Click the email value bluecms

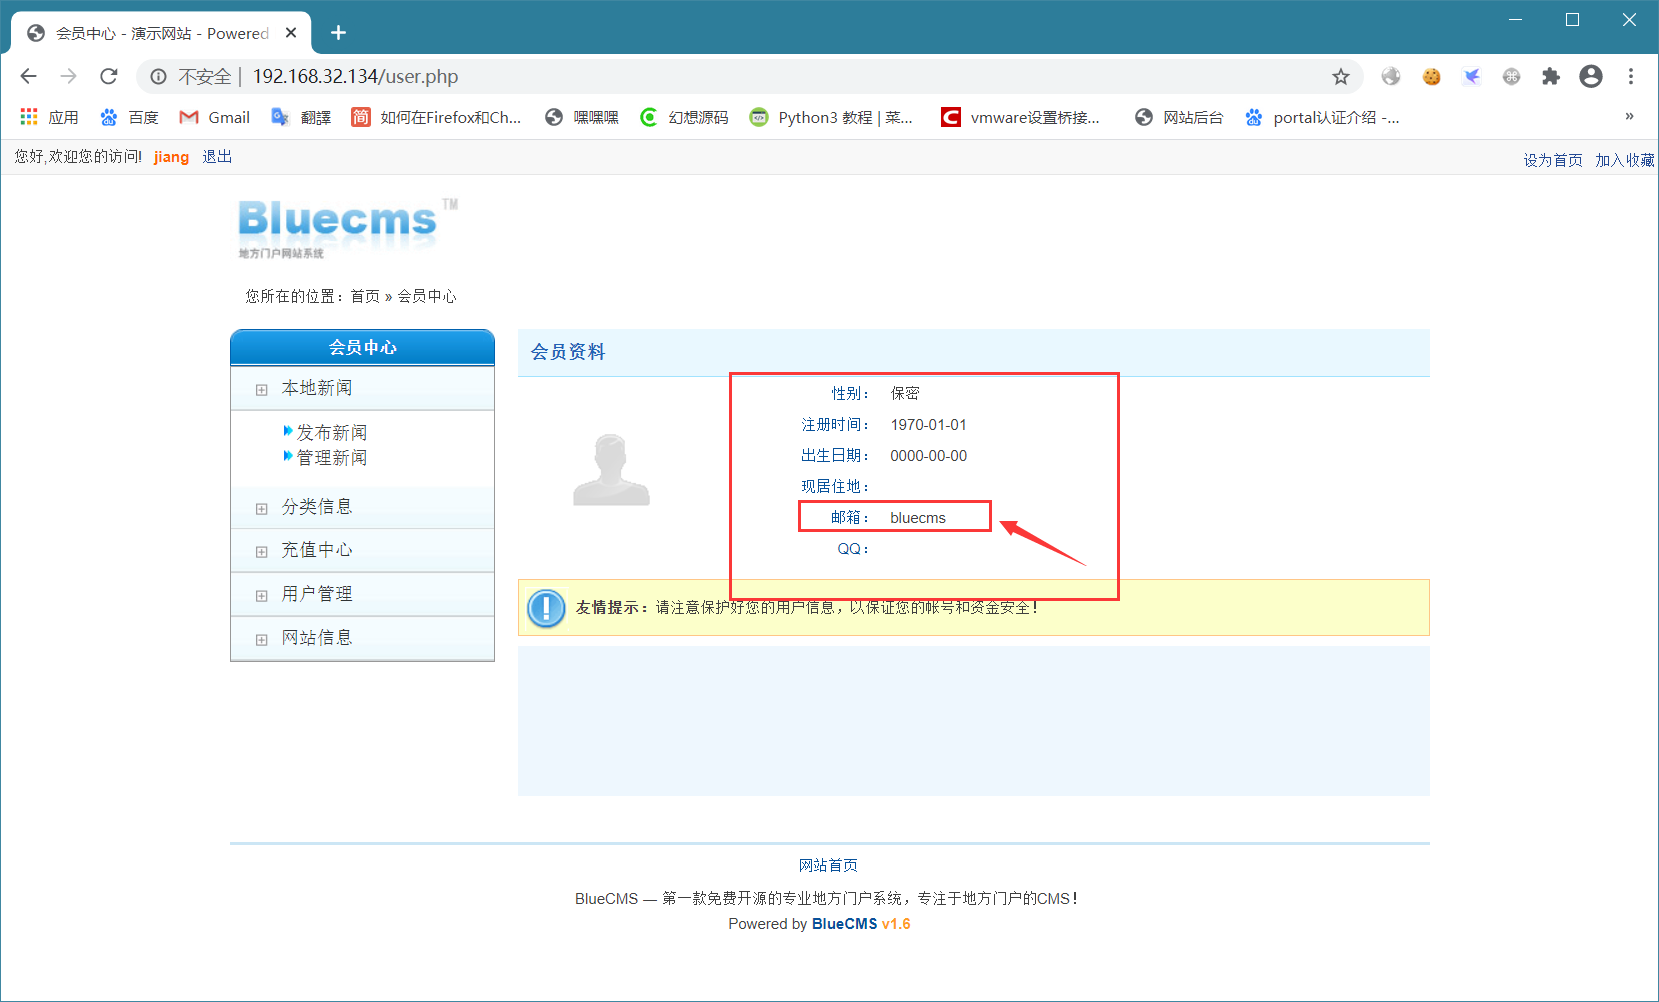(918, 518)
